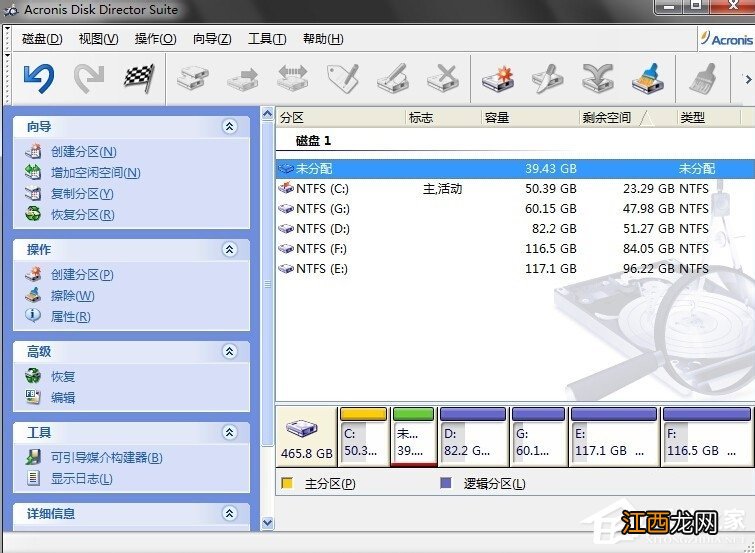Click icon beside 擦除(W)
The width and height of the screenshot is (755, 553).
[x=33, y=295]
